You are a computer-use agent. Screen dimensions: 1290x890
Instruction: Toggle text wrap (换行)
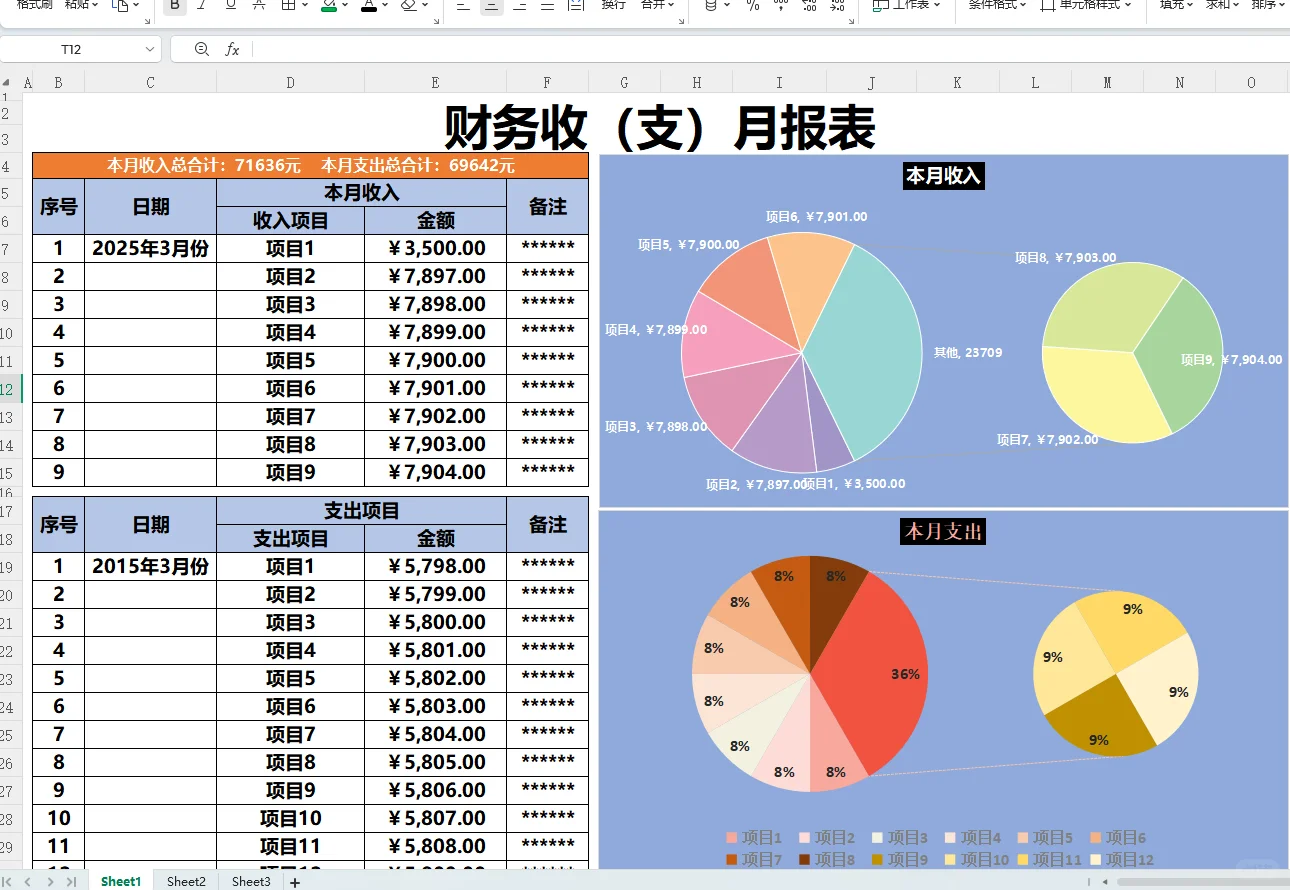point(613,5)
